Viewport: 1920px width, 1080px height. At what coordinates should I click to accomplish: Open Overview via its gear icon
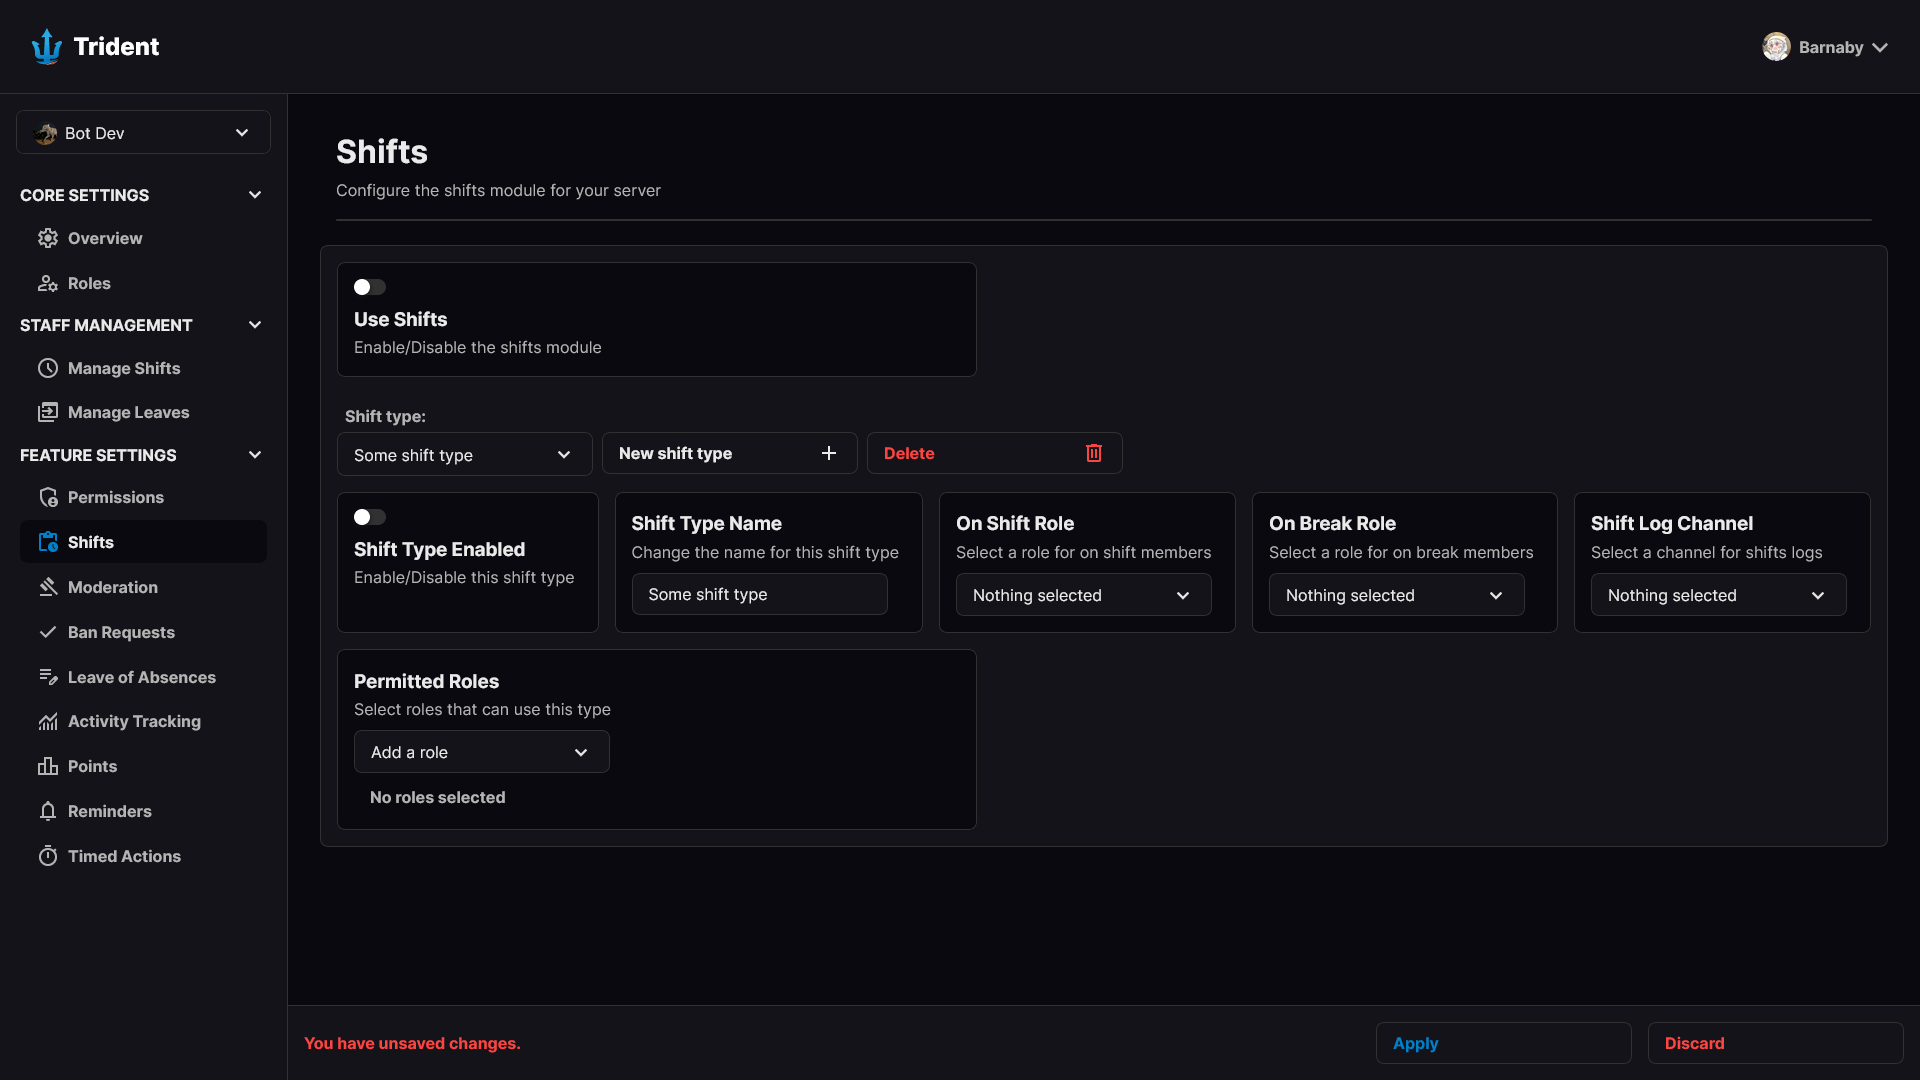(x=48, y=238)
